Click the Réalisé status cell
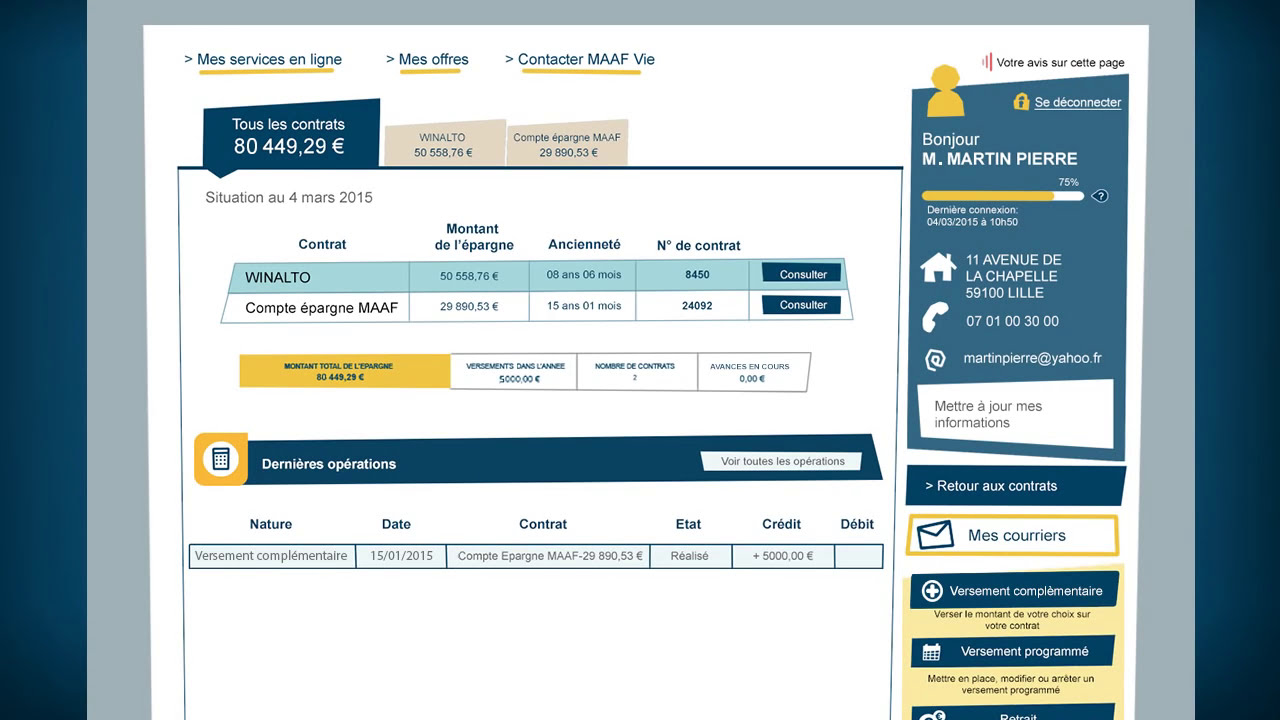Screen dimensions: 1280x720 [x=690, y=556]
